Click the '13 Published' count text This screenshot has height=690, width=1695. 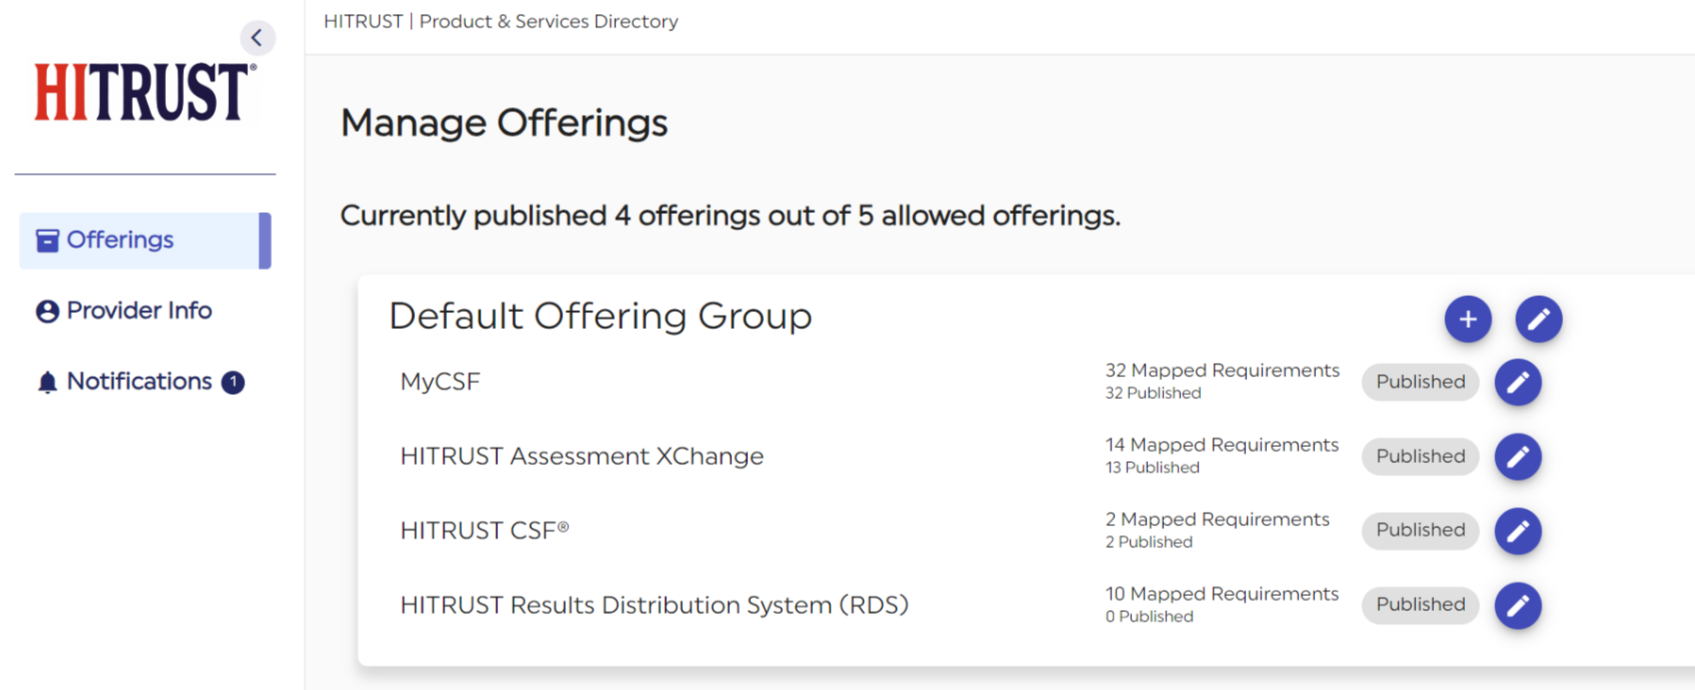pyautogui.click(x=1152, y=468)
